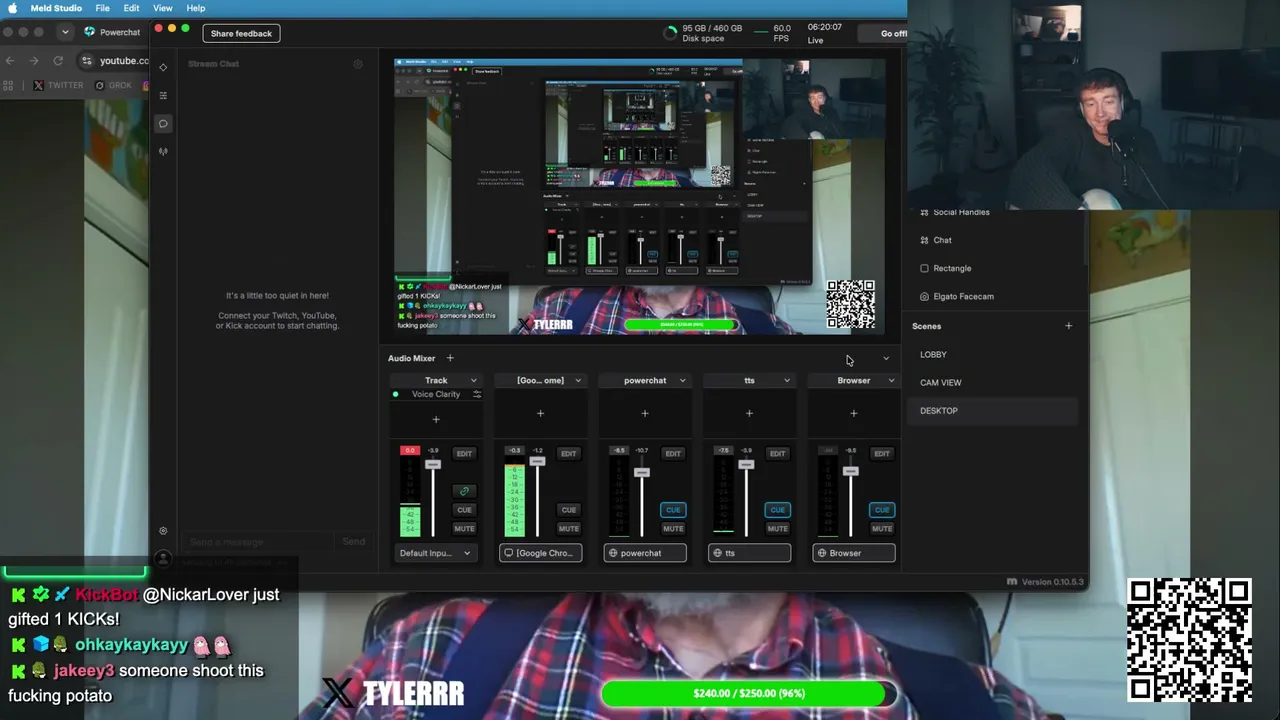Click the Elgato Facecam camera icon
The height and width of the screenshot is (720, 1280).
pos(924,296)
